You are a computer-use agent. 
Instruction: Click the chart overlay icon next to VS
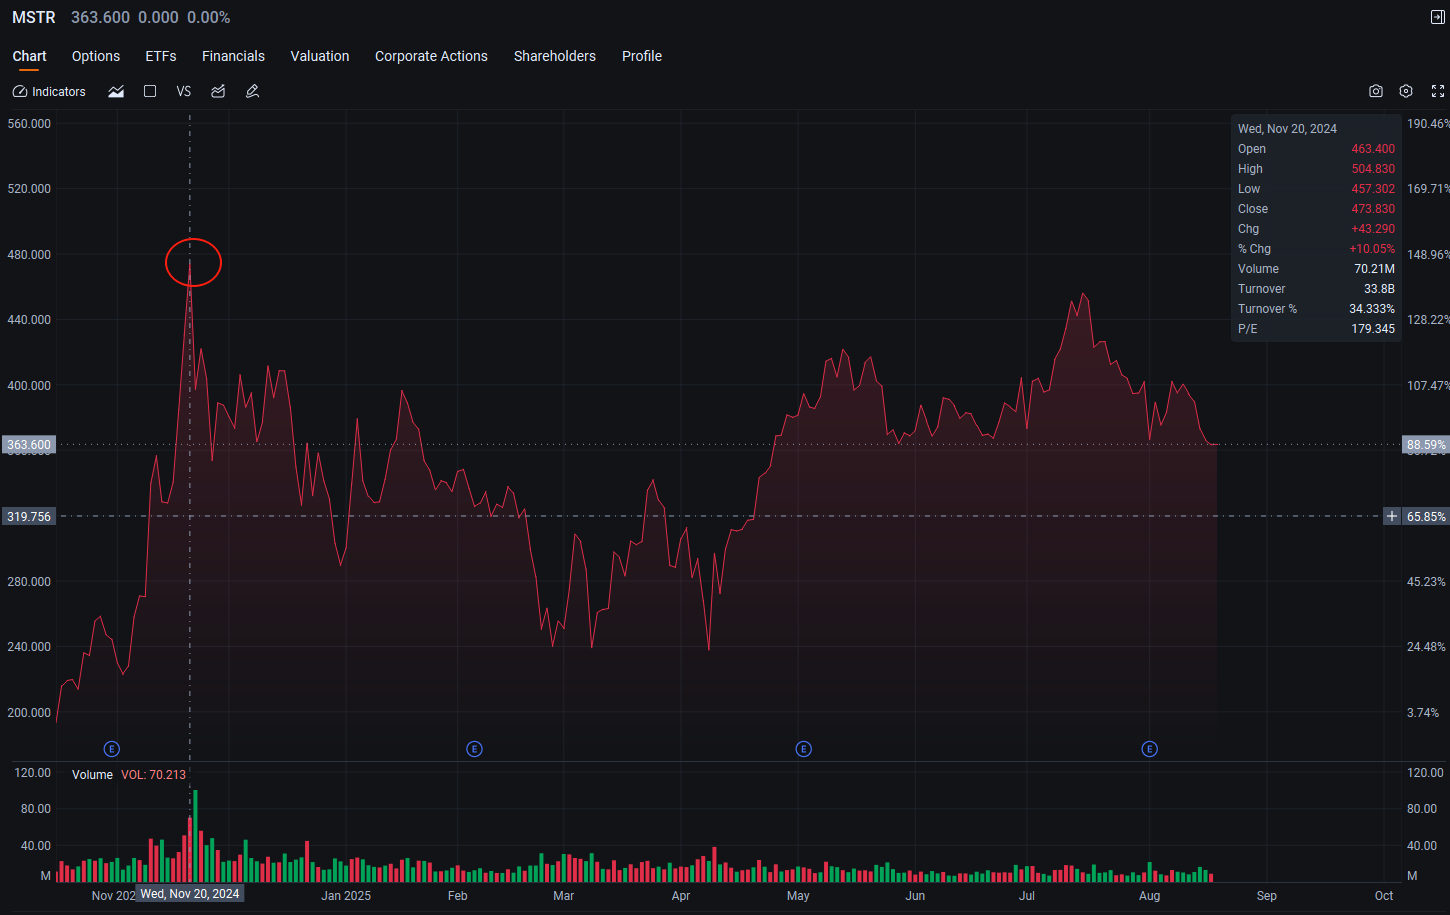218,91
